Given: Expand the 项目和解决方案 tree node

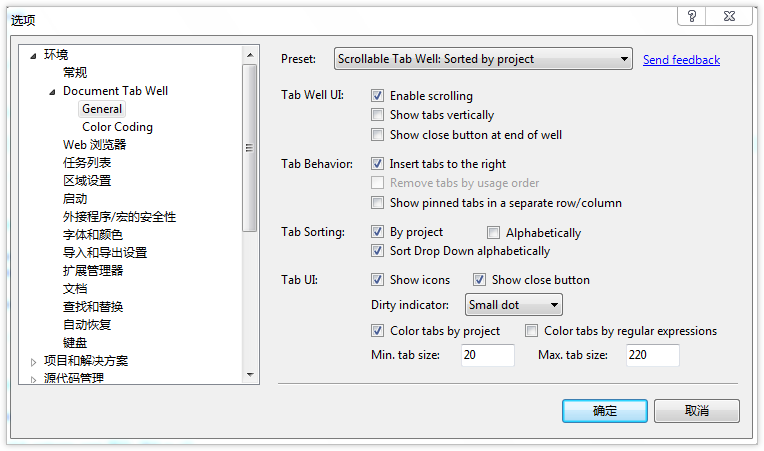Looking at the screenshot, I should coord(33,361).
